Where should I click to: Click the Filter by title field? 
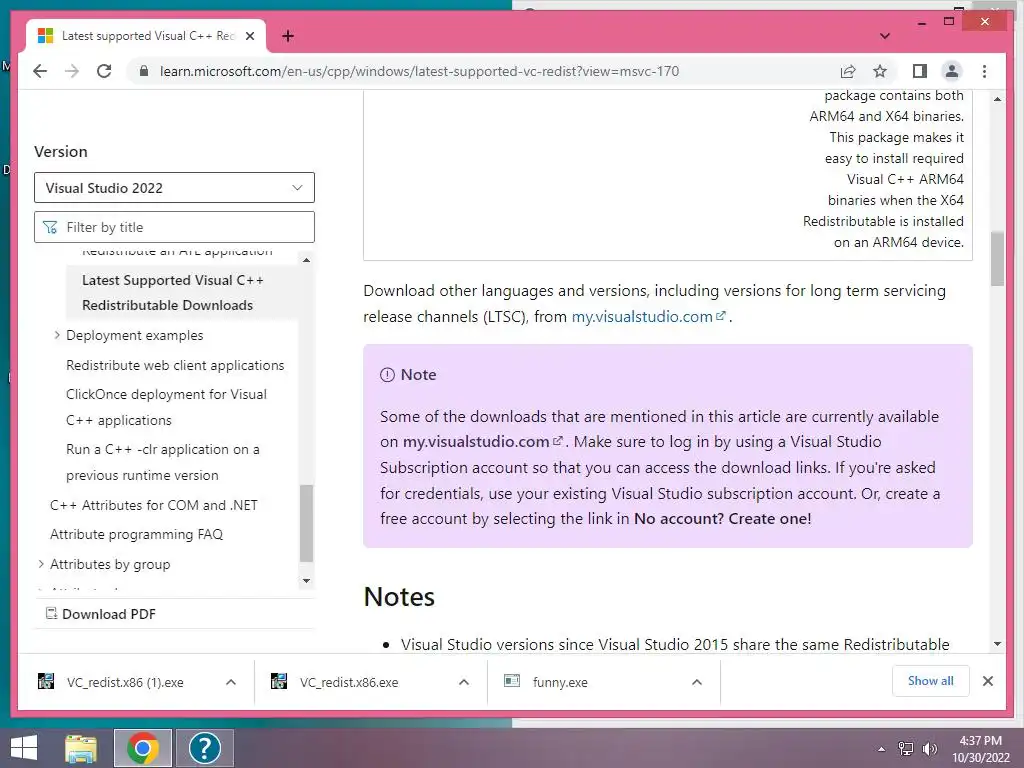pyautogui.click(x=174, y=227)
